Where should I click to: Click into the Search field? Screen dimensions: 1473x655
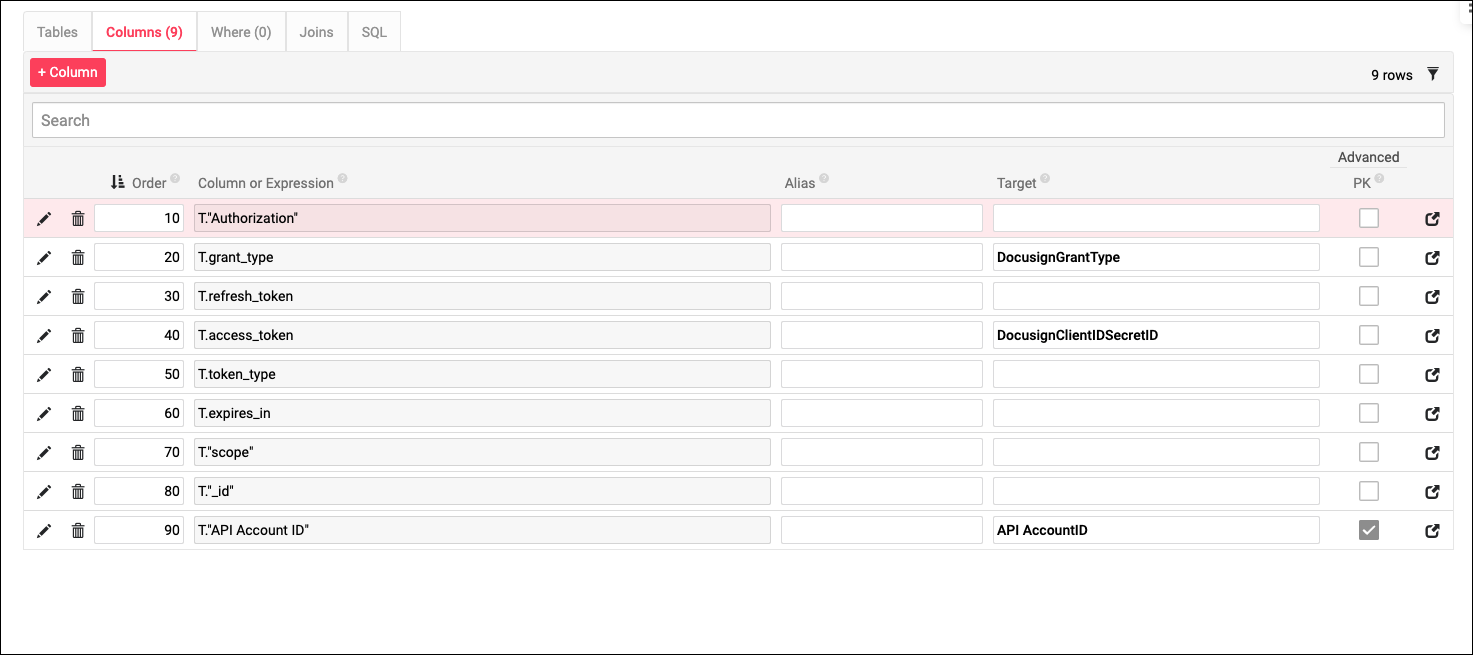pos(738,121)
